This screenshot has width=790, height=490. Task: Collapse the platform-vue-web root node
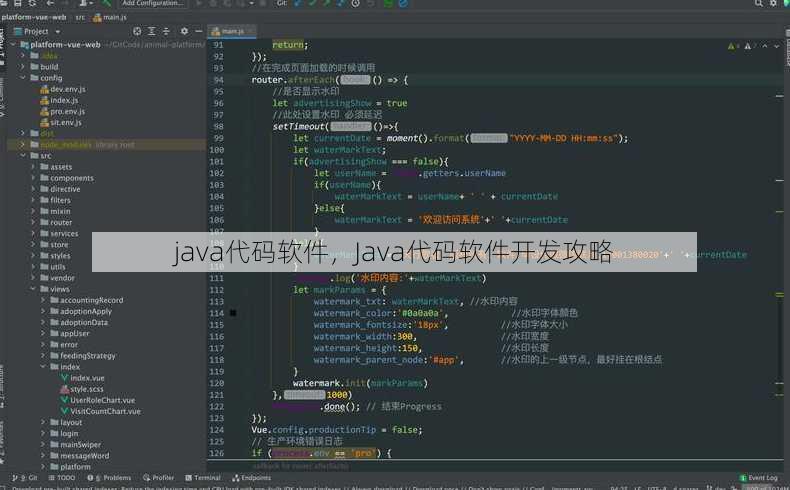pos(13,44)
